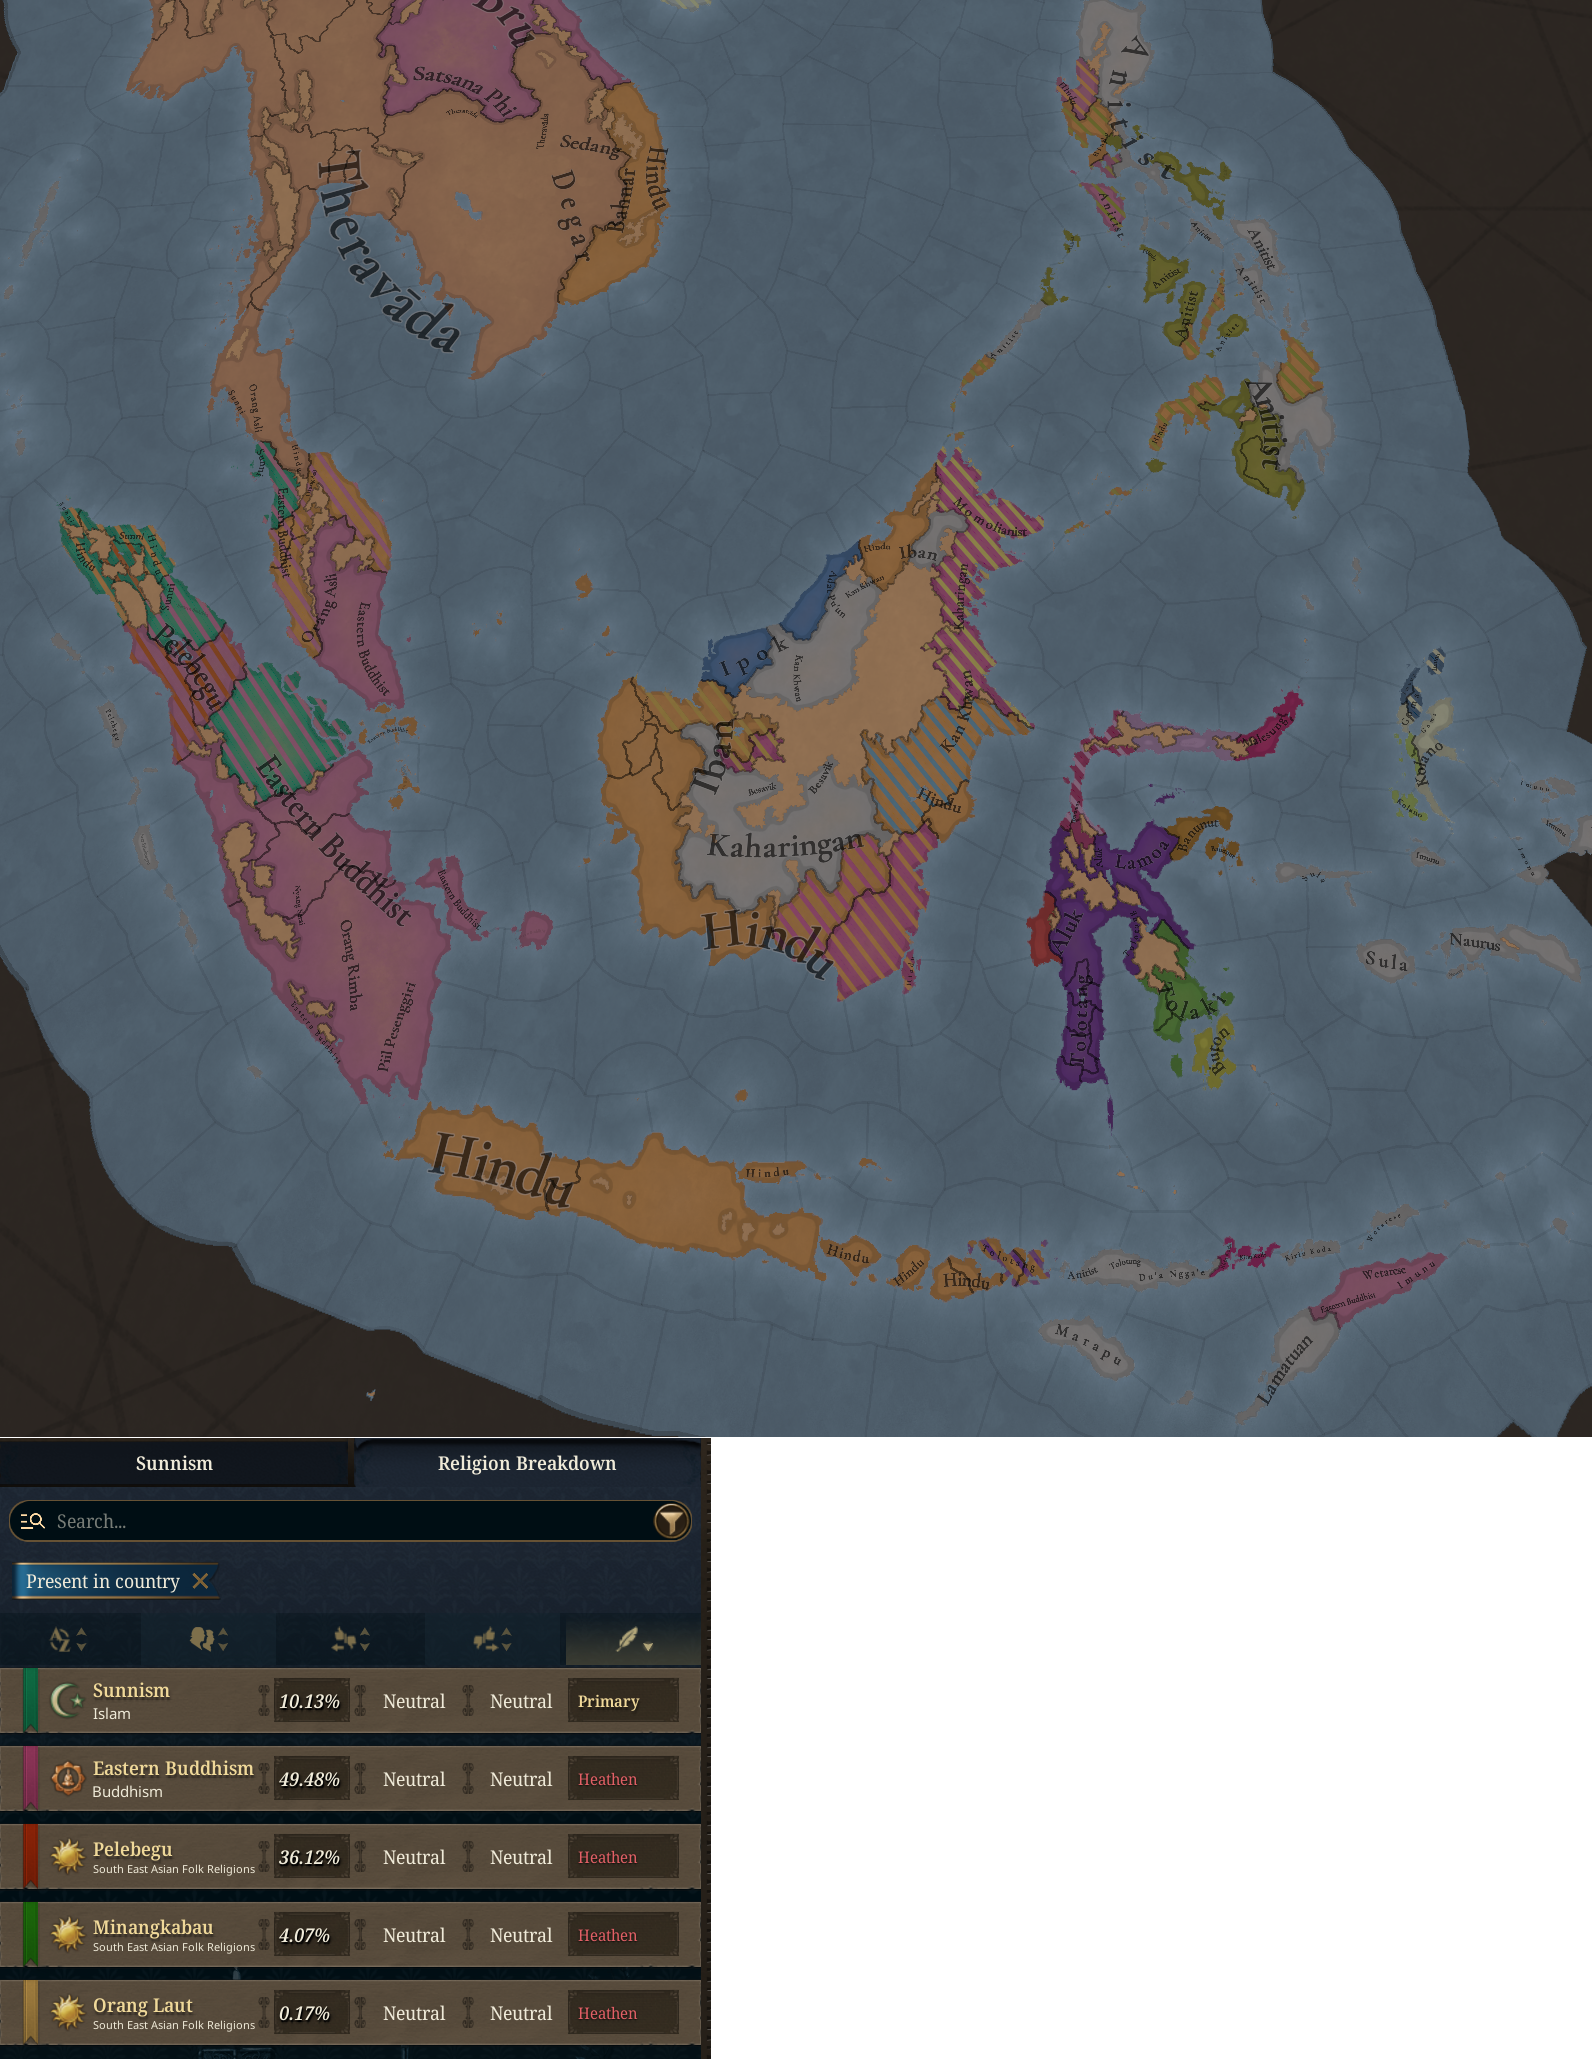
Task: Click second Neutral value in Pelebegu row
Action: coord(521,1857)
